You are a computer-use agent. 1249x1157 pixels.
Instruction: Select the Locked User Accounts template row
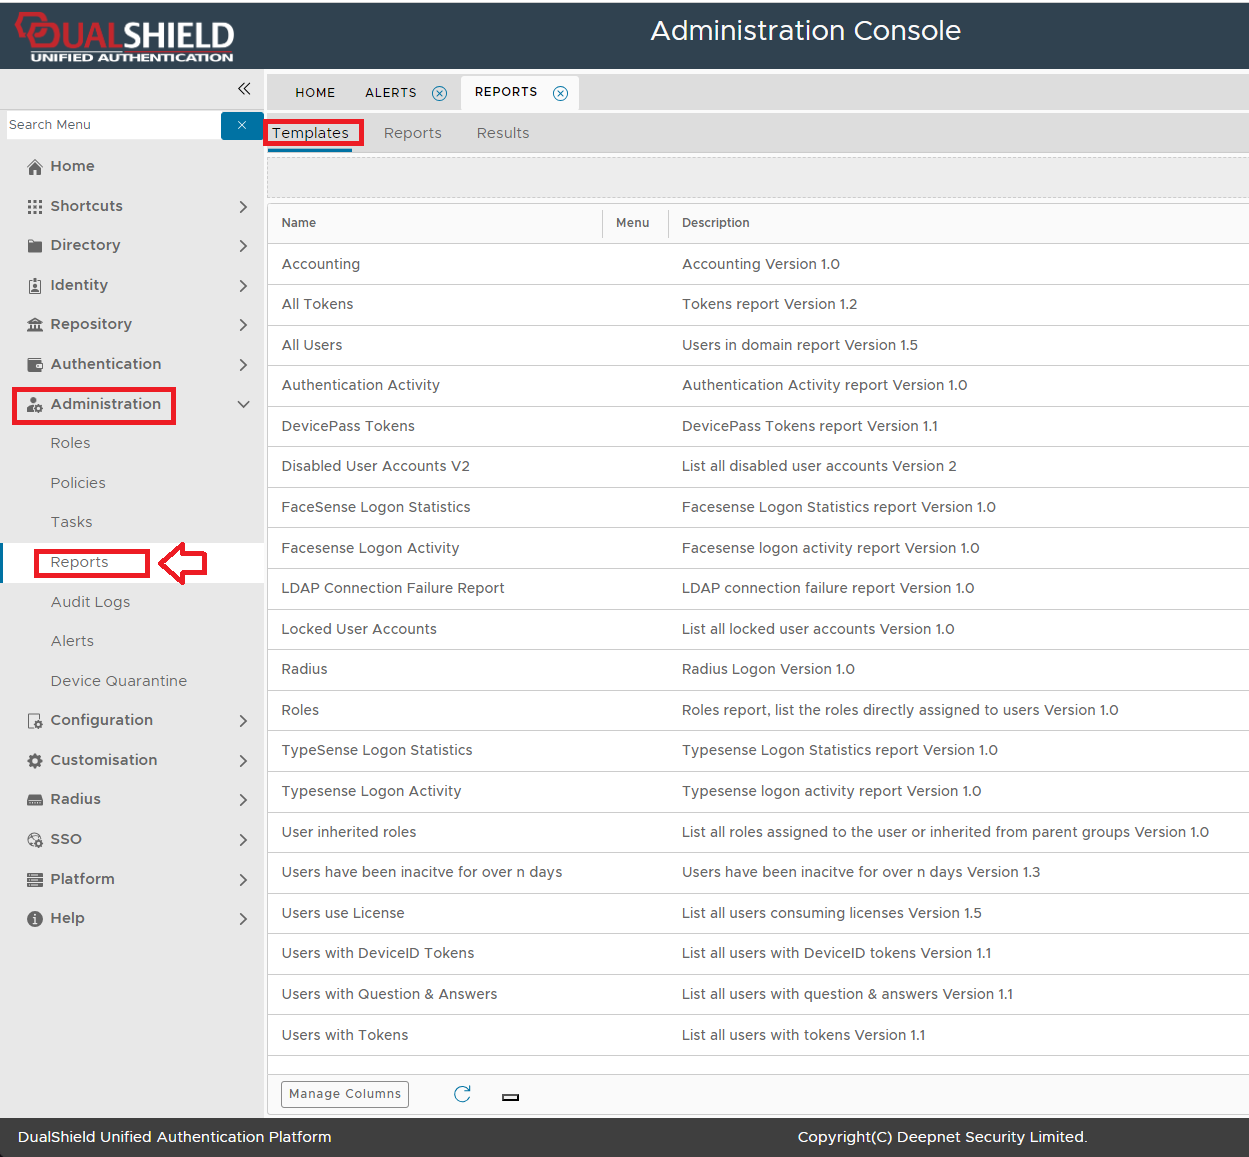coord(359,629)
